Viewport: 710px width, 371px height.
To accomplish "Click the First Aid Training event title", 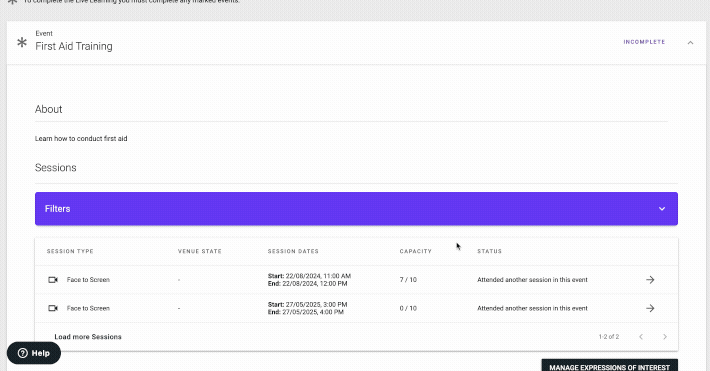I will point(74,46).
